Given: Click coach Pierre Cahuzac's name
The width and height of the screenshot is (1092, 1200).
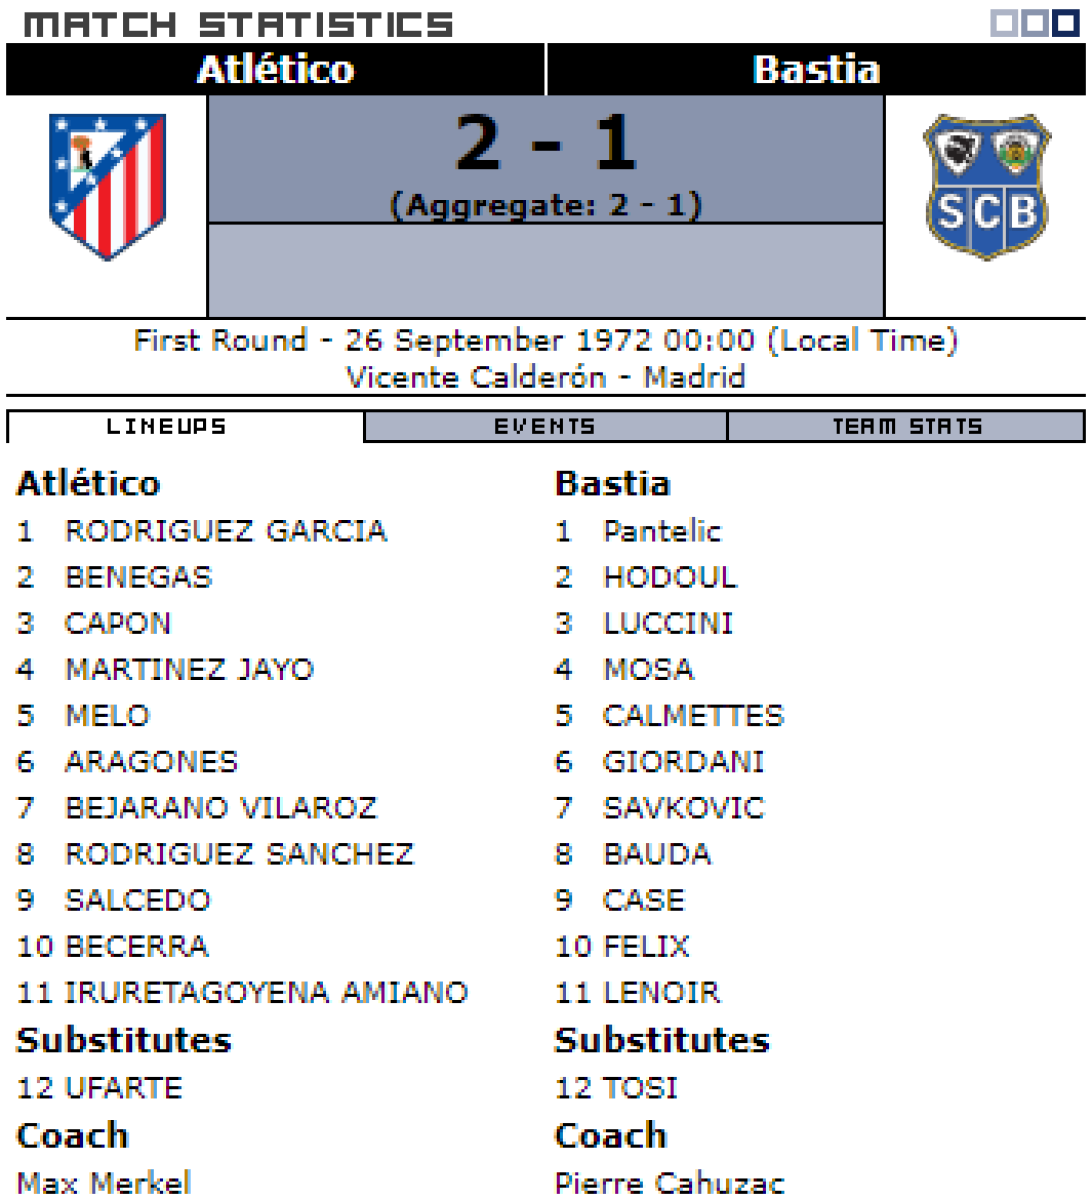Looking at the screenshot, I should [669, 1183].
